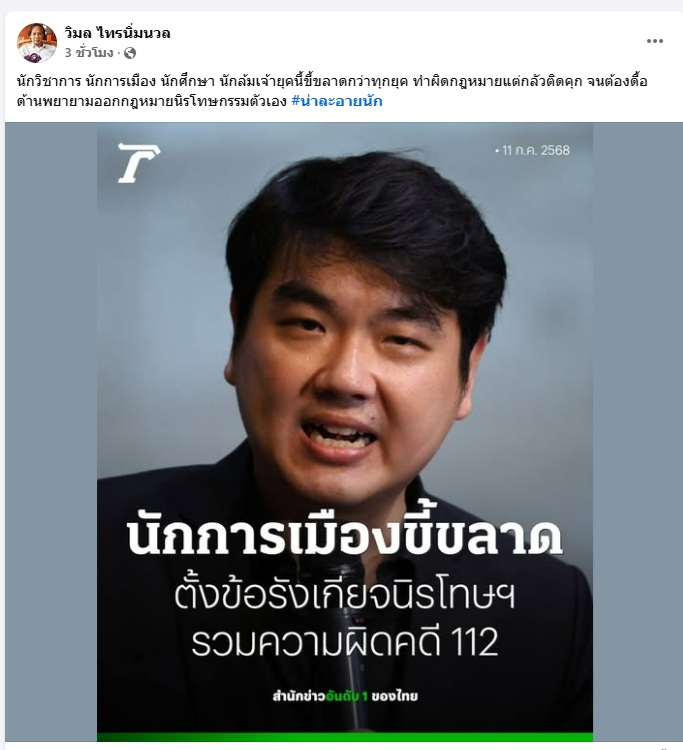Viewport: 683px width, 750px height.
Task: Click the first line of post text
Action: coord(332,81)
